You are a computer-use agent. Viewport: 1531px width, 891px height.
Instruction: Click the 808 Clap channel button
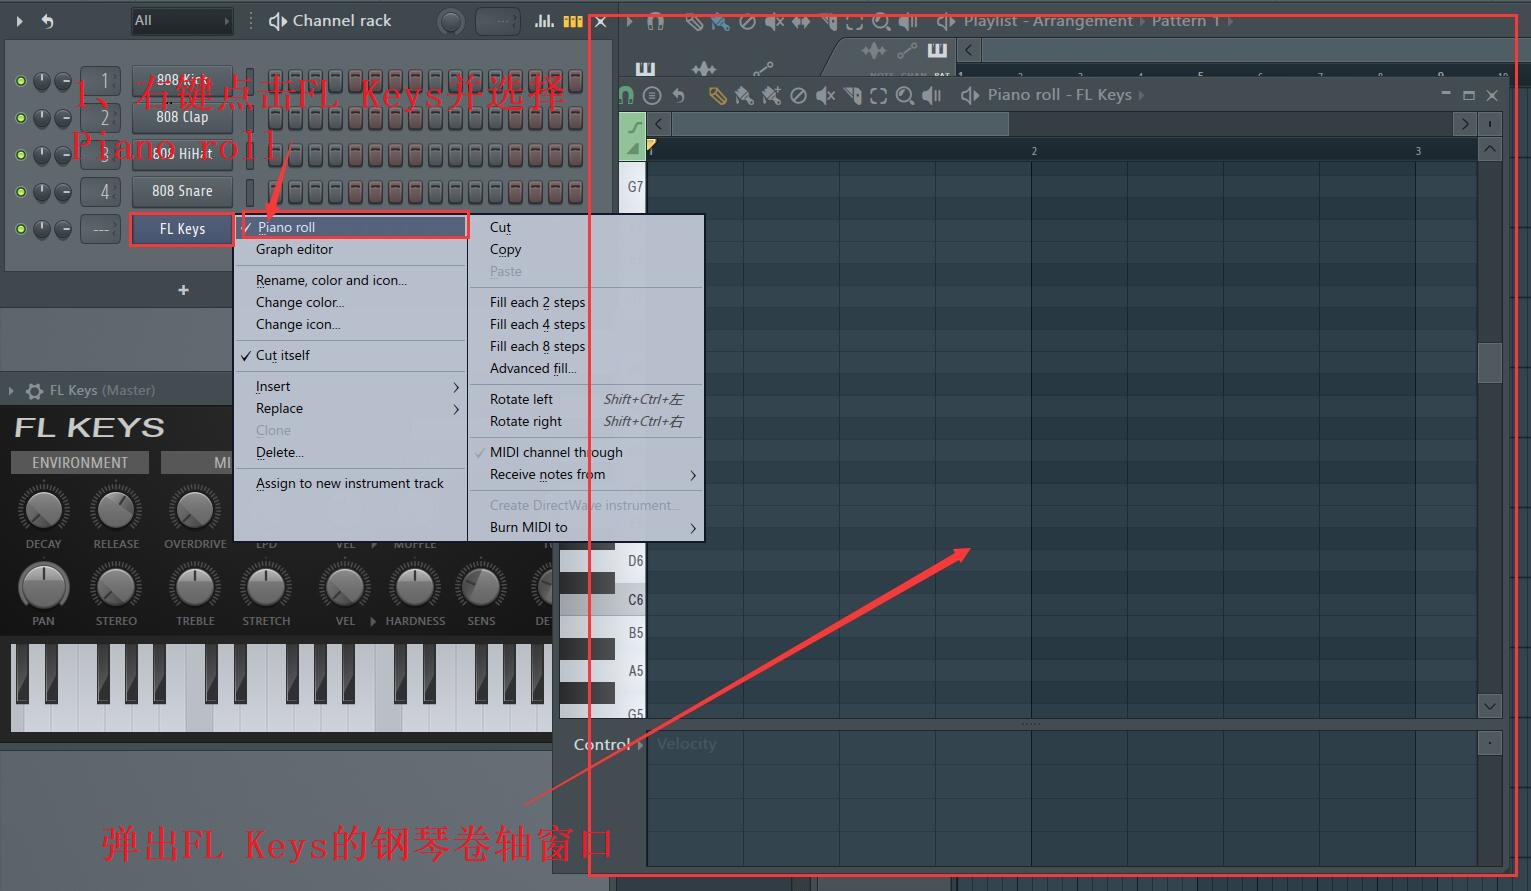(182, 117)
